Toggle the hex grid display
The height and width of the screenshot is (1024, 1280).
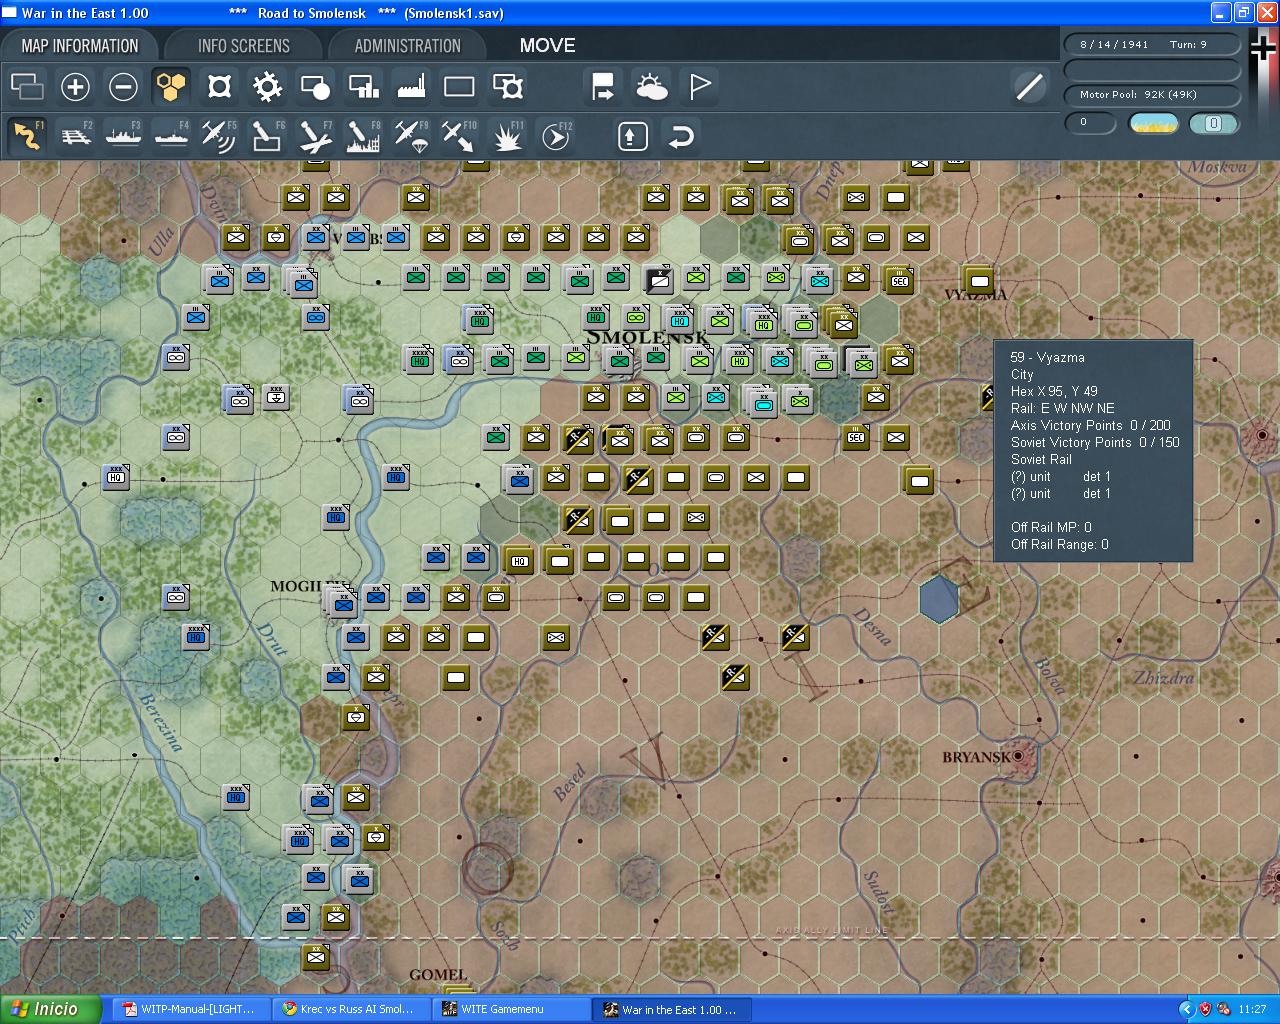[x=171, y=87]
